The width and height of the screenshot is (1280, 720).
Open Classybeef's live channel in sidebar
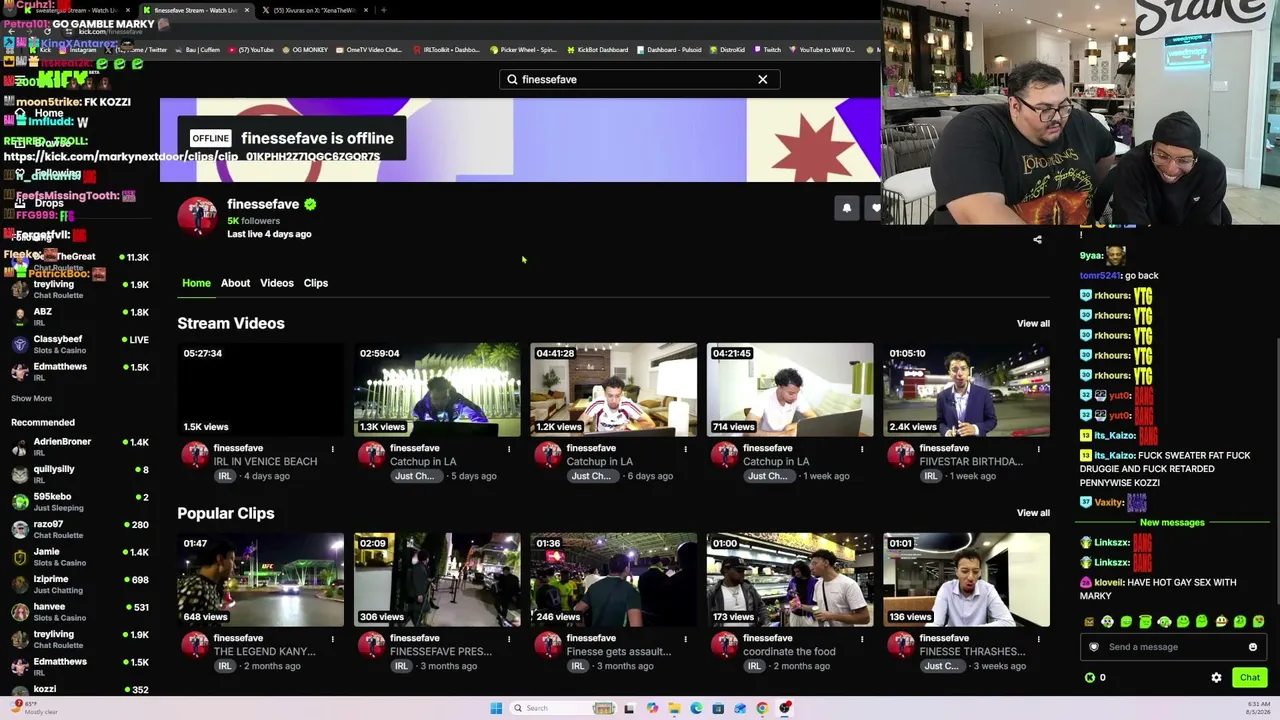[x=80, y=344]
